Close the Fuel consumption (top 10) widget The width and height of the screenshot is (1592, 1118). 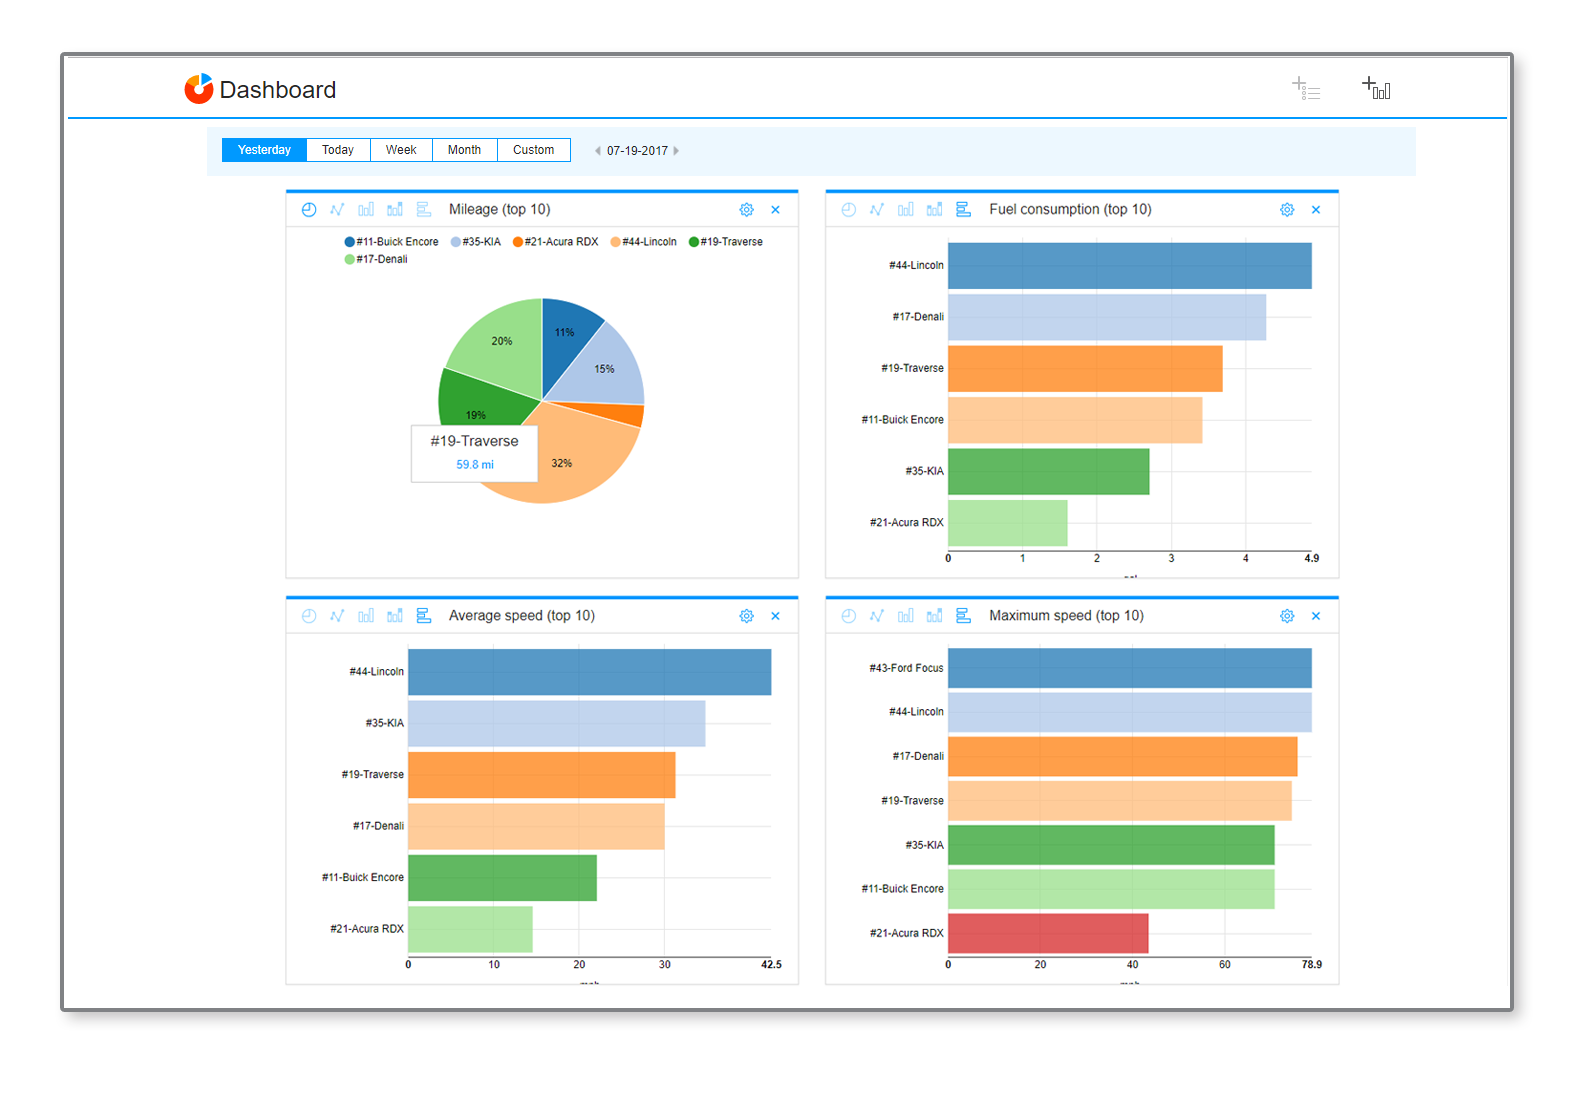click(x=1316, y=210)
